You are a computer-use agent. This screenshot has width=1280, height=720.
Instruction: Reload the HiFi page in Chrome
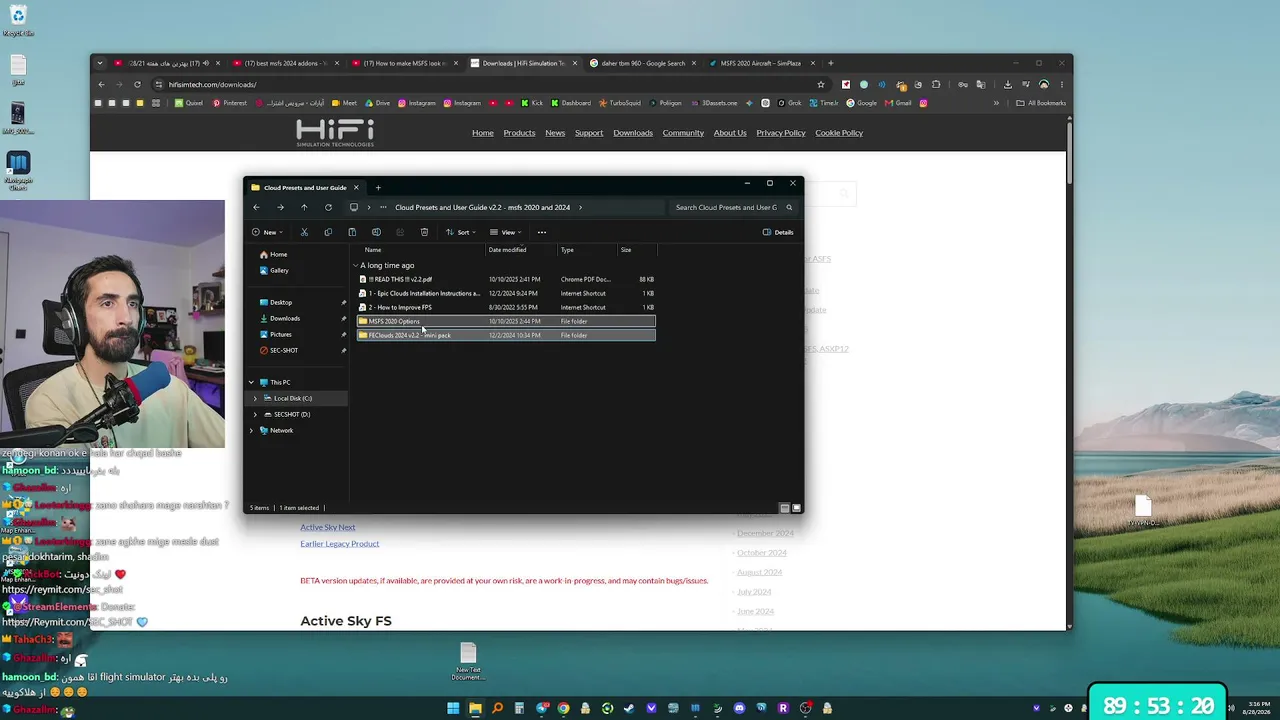tap(137, 84)
